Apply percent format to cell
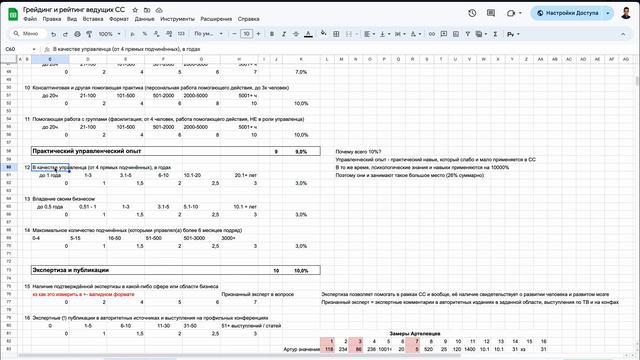 tap(144, 34)
